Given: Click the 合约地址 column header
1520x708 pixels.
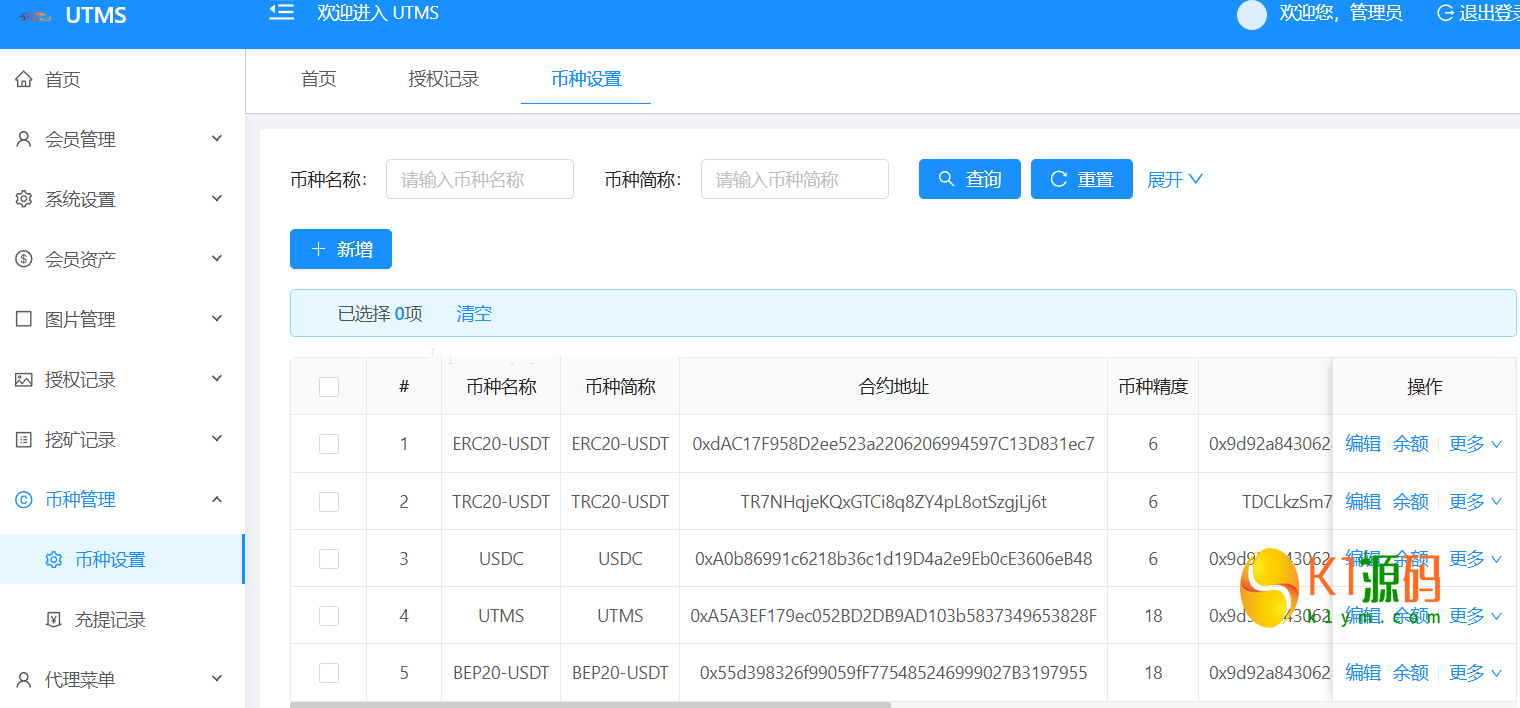Looking at the screenshot, I should coord(894,386).
